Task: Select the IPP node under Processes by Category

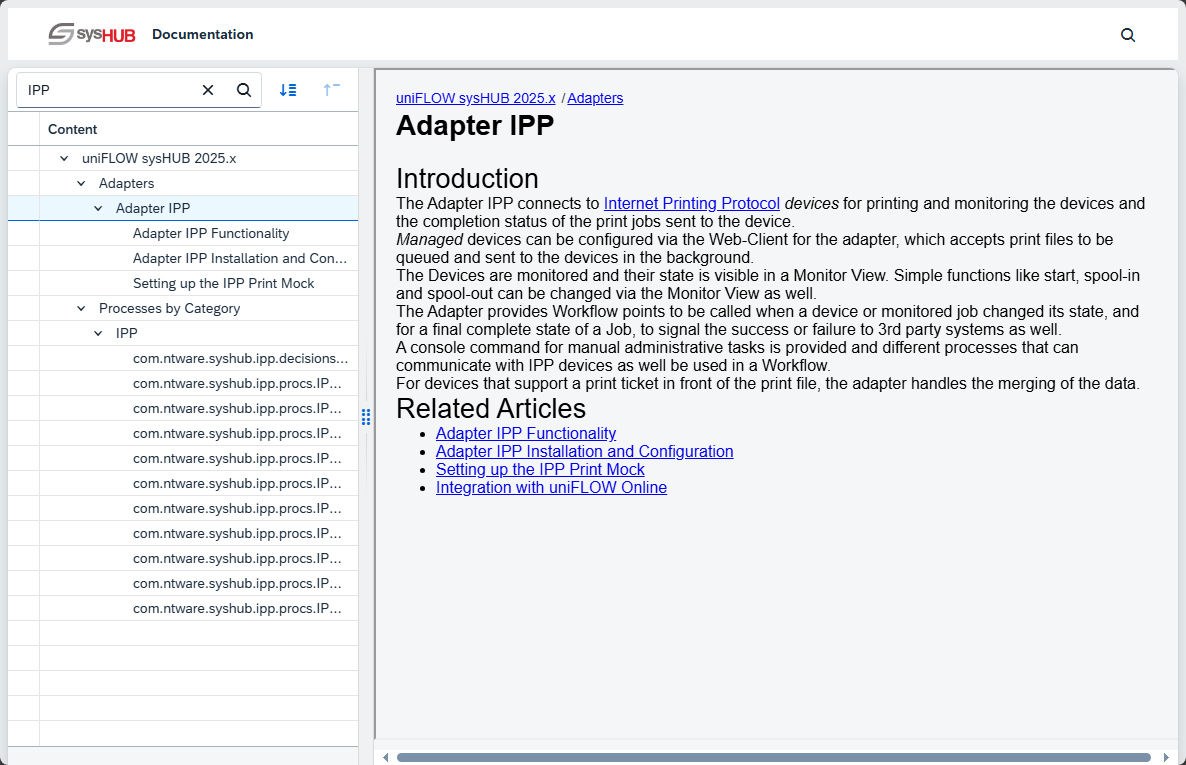Action: pyautogui.click(x=126, y=333)
